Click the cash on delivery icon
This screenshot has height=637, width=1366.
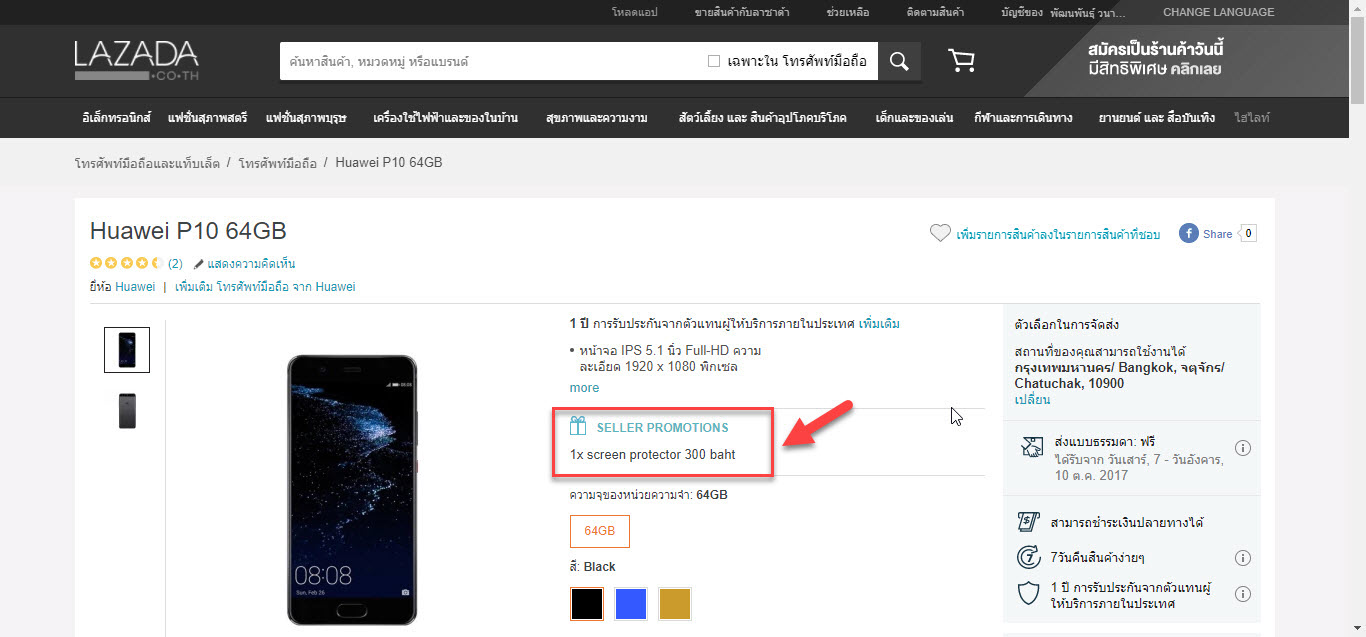coord(1028,522)
